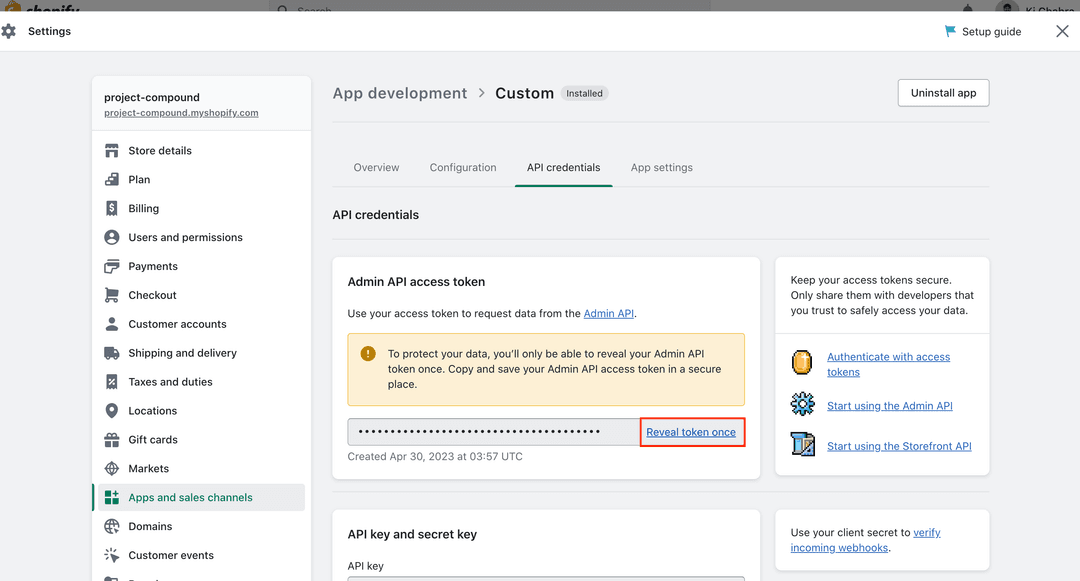Click the Users and permissions person icon
The height and width of the screenshot is (581, 1080).
point(112,237)
